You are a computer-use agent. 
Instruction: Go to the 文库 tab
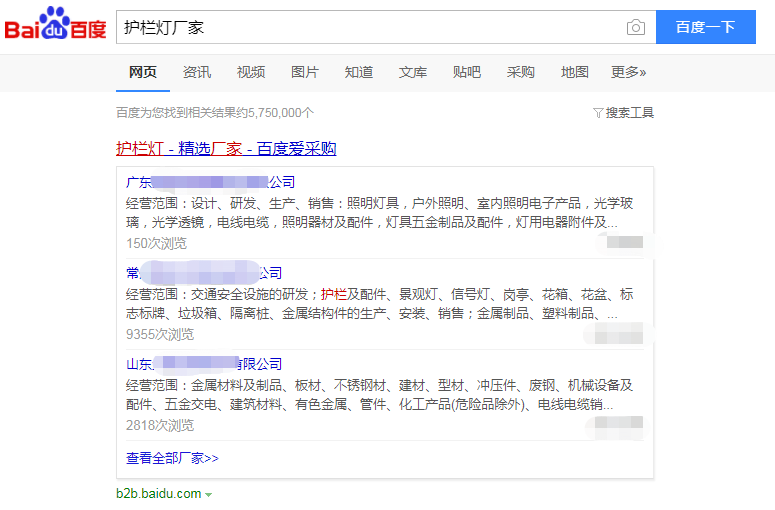pos(413,72)
